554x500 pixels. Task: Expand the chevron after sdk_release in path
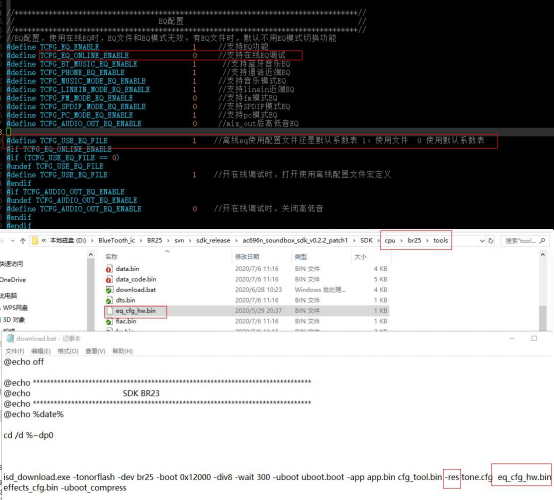tap(236, 241)
